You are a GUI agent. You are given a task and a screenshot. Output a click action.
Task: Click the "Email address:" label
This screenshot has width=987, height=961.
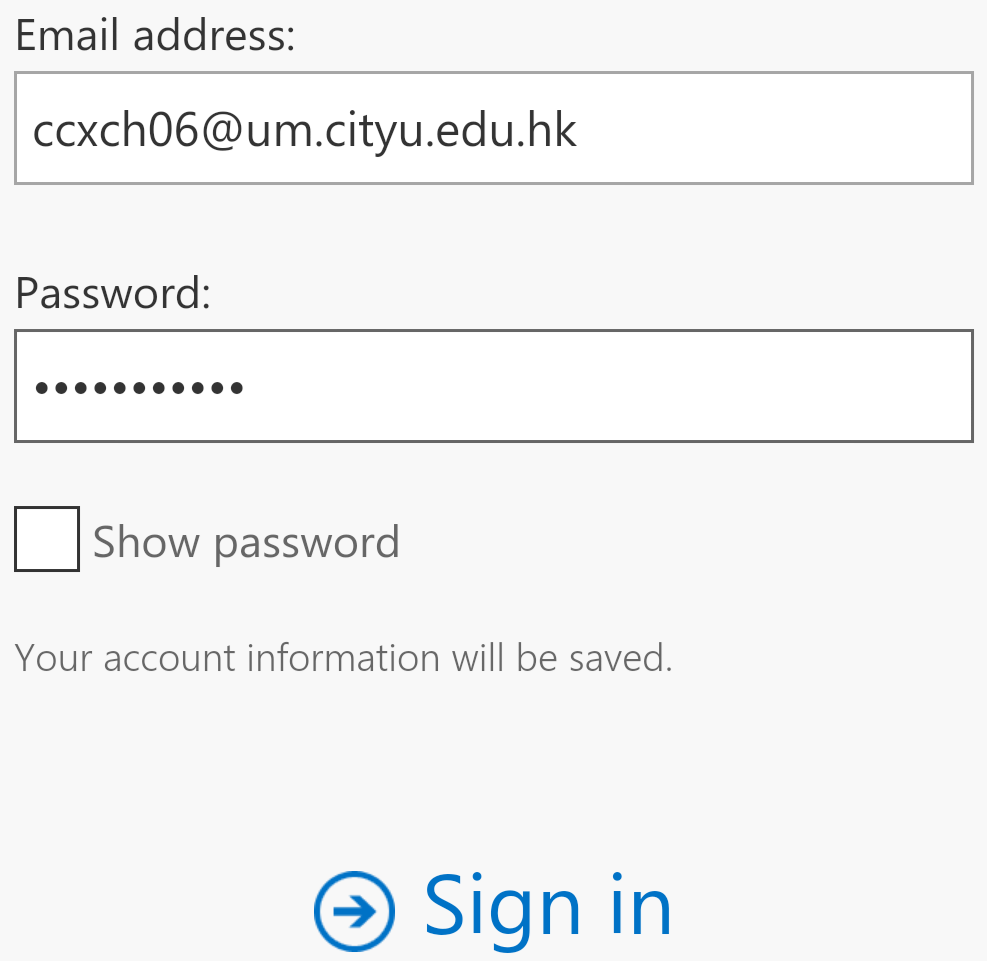pos(155,36)
